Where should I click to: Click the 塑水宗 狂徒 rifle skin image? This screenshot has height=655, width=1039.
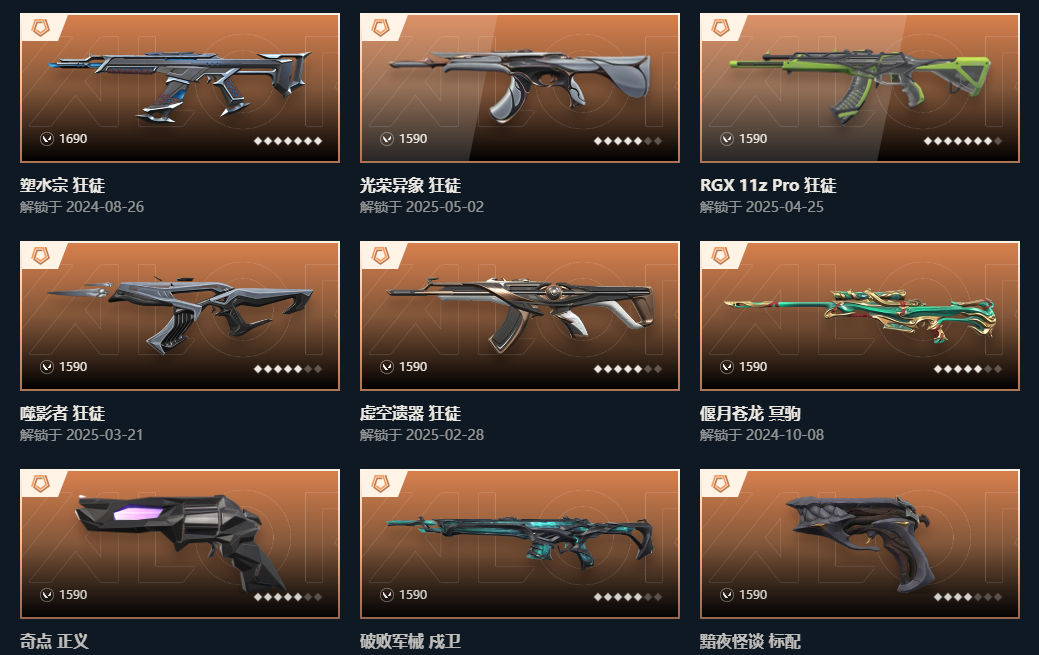pos(180,88)
